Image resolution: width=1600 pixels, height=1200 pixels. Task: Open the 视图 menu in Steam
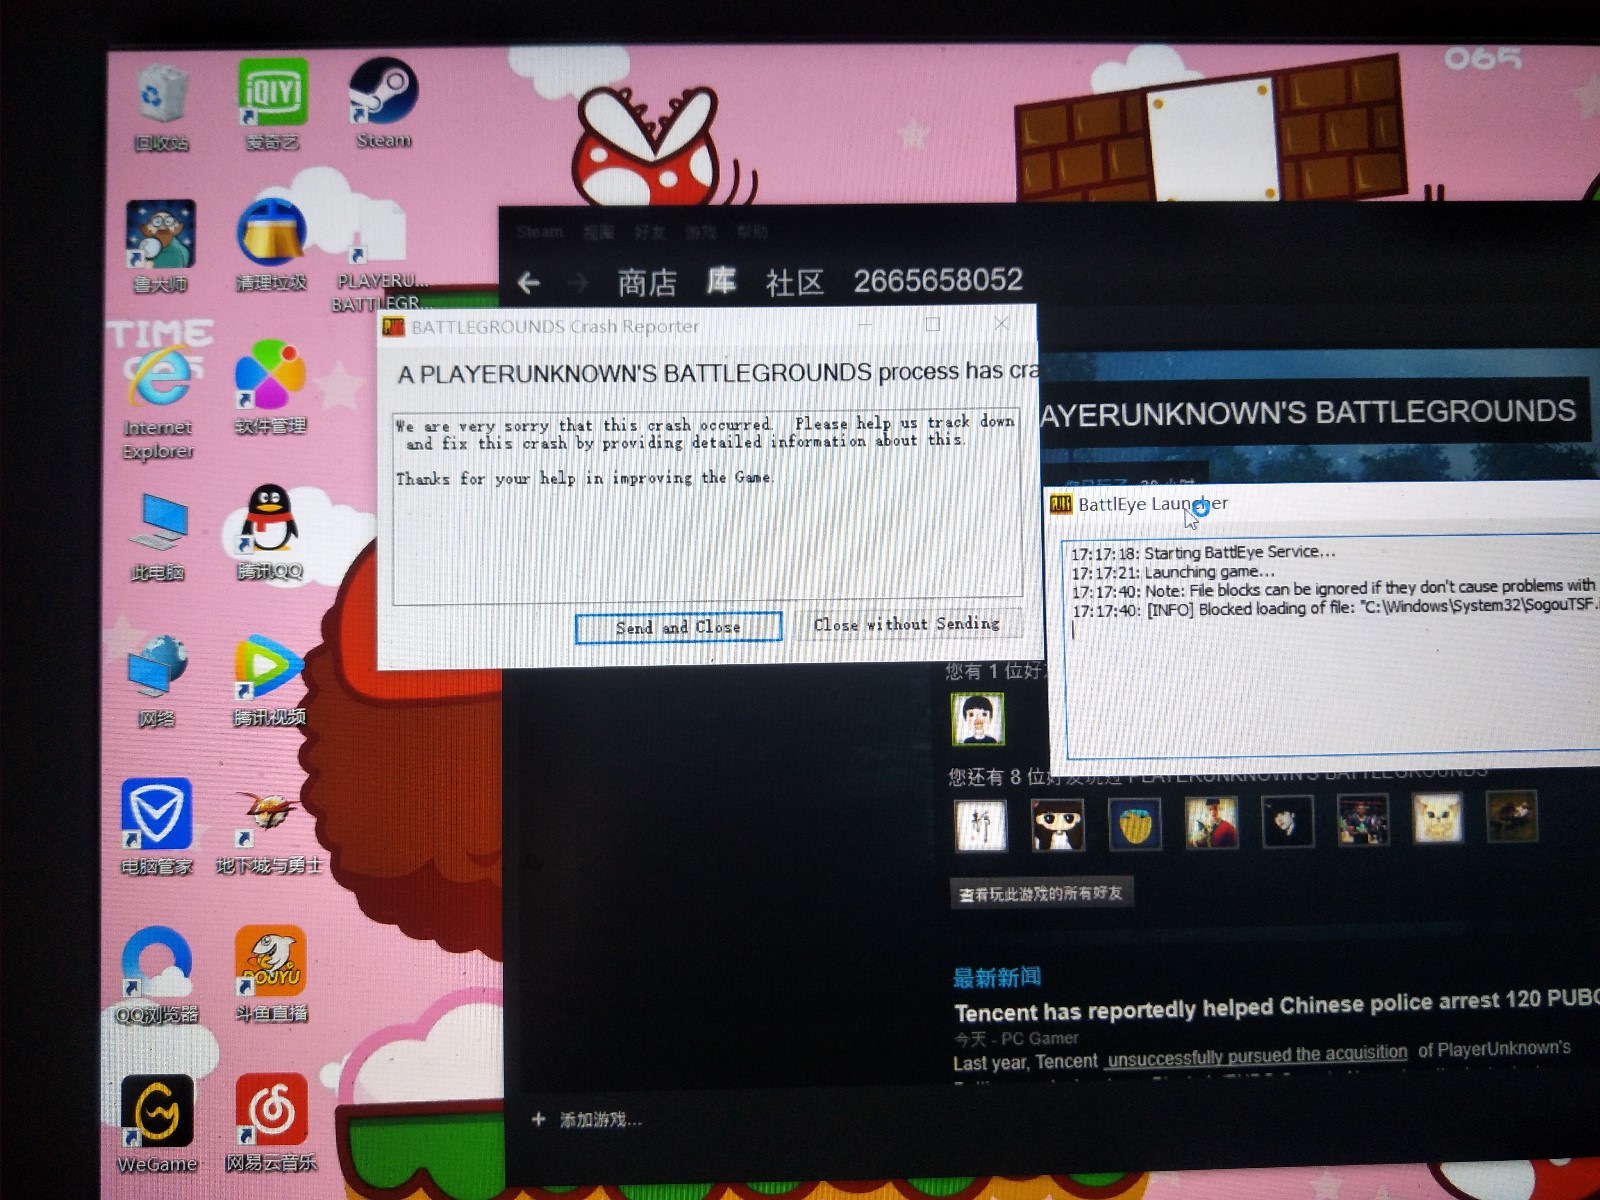[598, 232]
